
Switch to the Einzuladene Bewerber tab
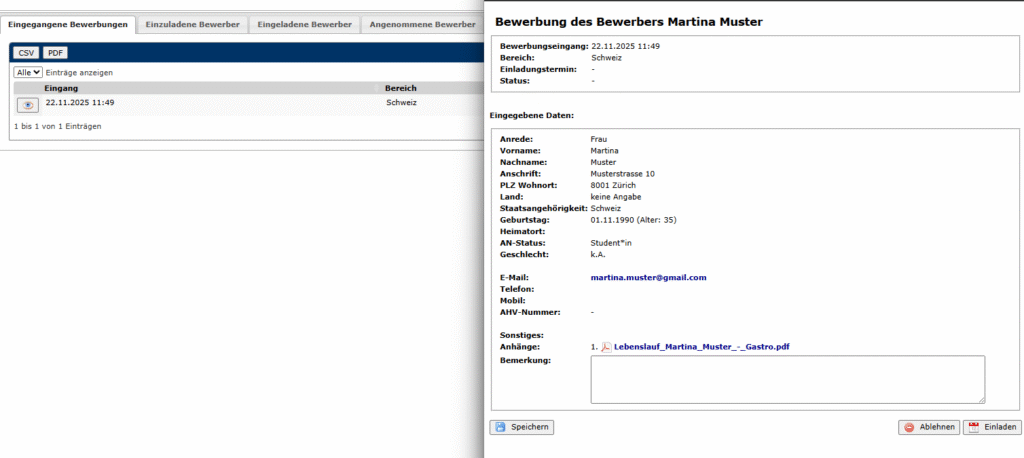point(190,24)
